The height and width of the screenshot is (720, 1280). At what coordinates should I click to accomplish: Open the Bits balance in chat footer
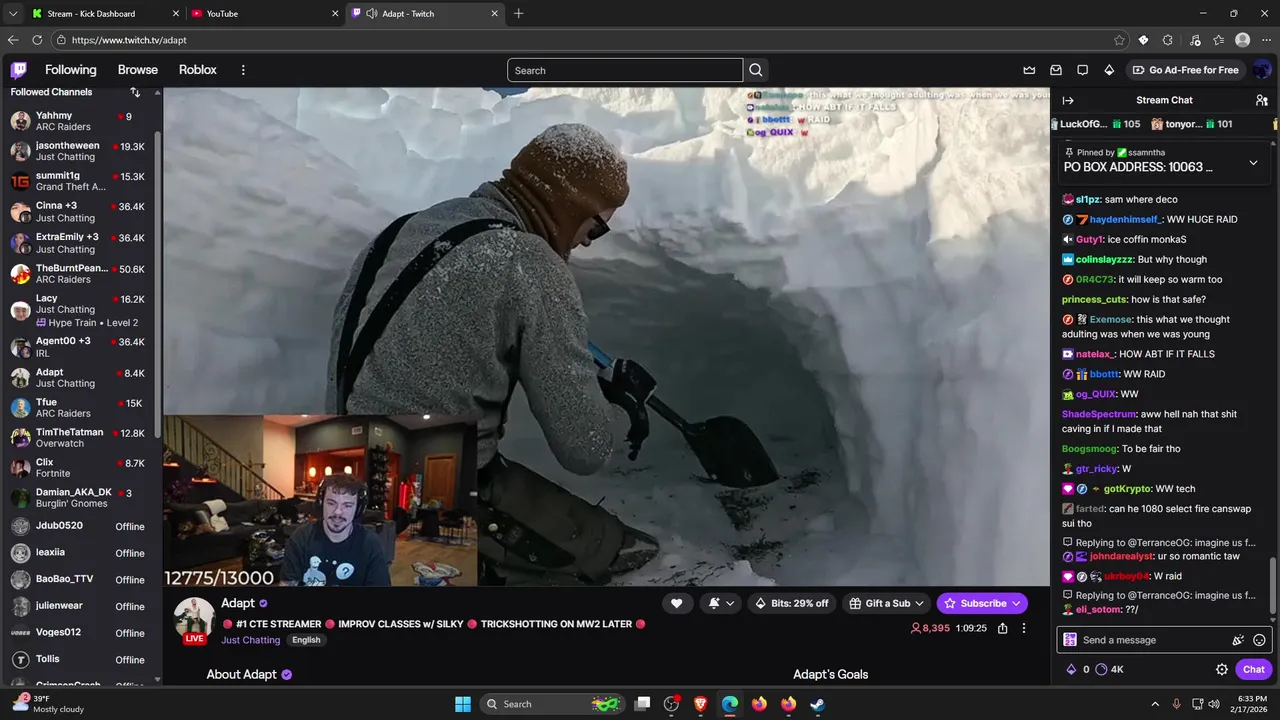click(x=1078, y=669)
